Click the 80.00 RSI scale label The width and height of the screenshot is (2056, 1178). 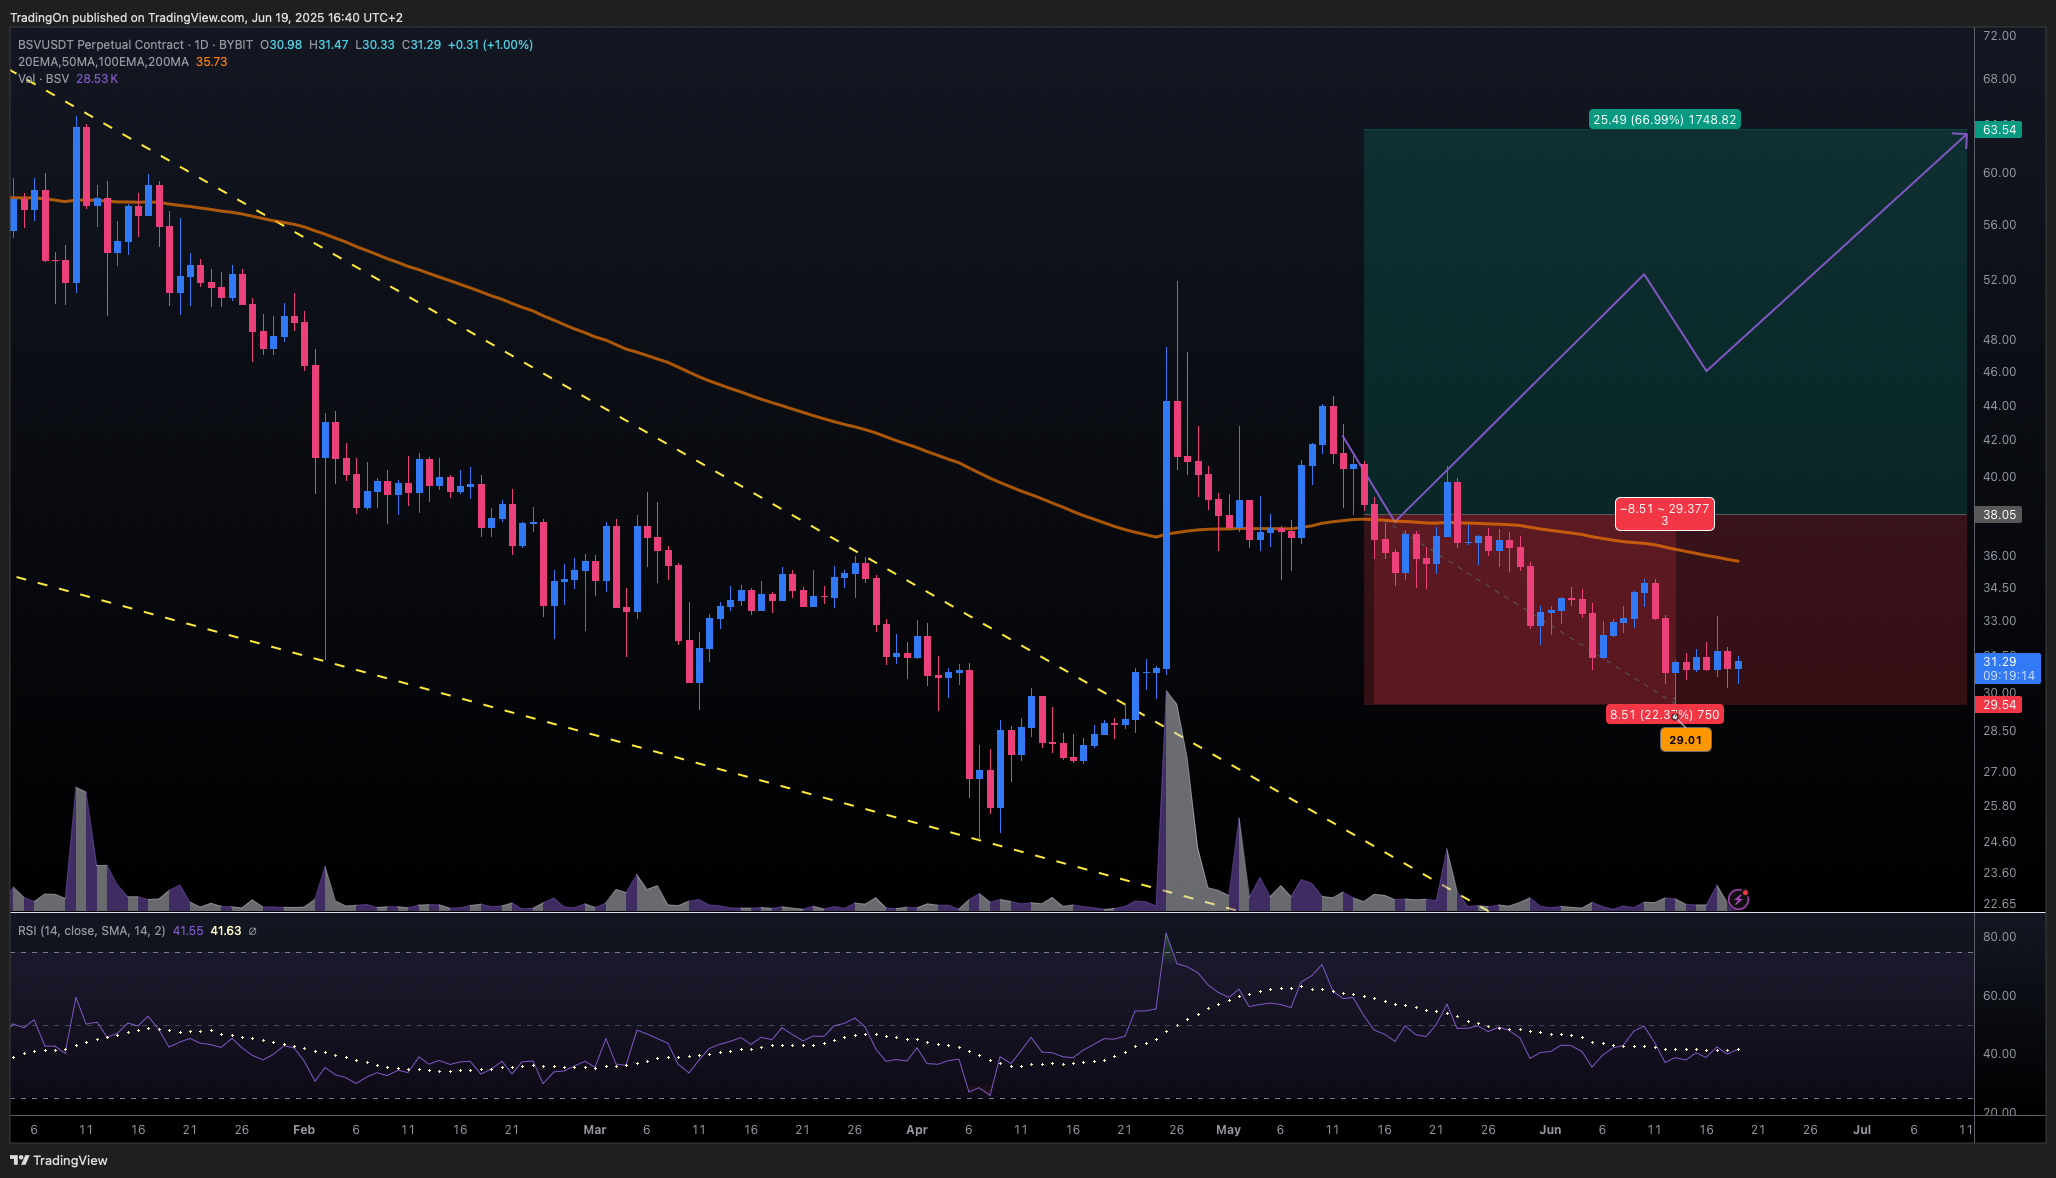(x=1999, y=937)
